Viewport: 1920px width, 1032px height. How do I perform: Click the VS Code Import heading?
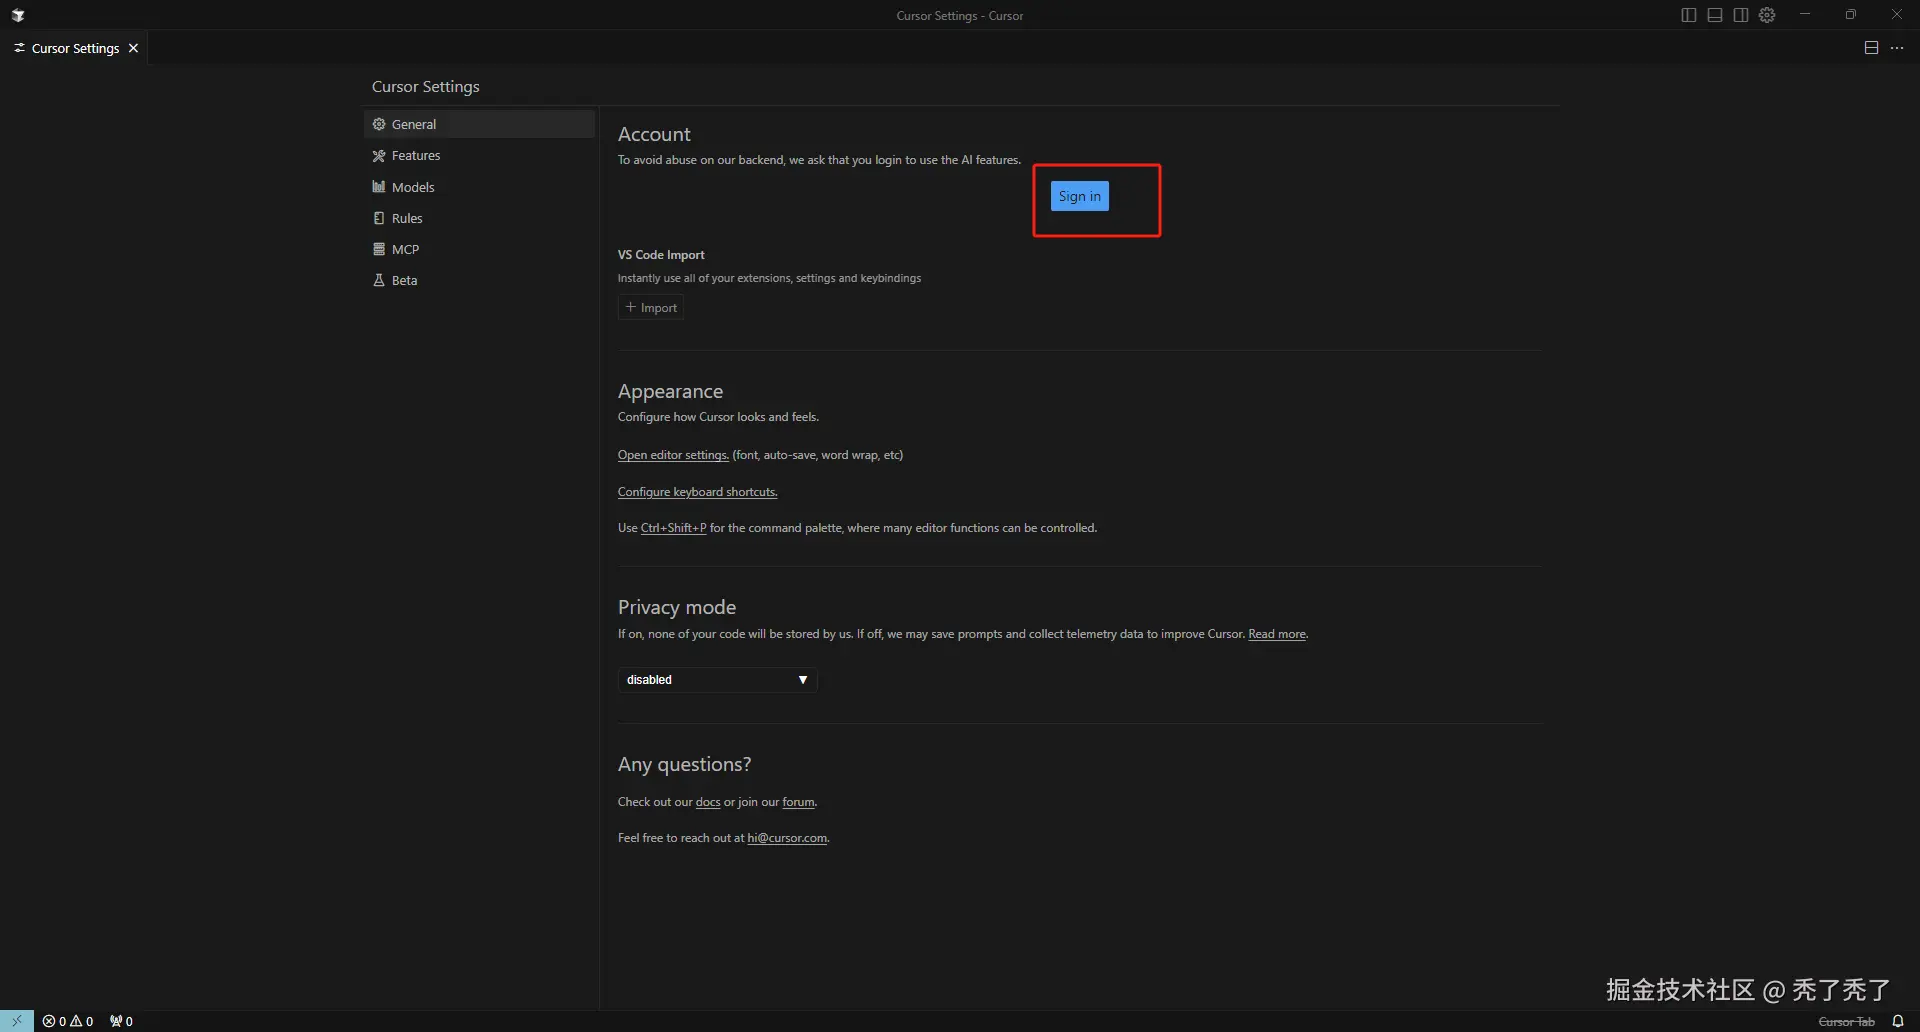661,255
